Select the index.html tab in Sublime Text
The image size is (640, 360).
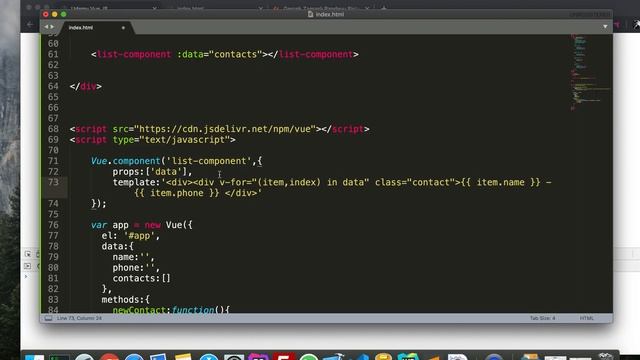81,27
